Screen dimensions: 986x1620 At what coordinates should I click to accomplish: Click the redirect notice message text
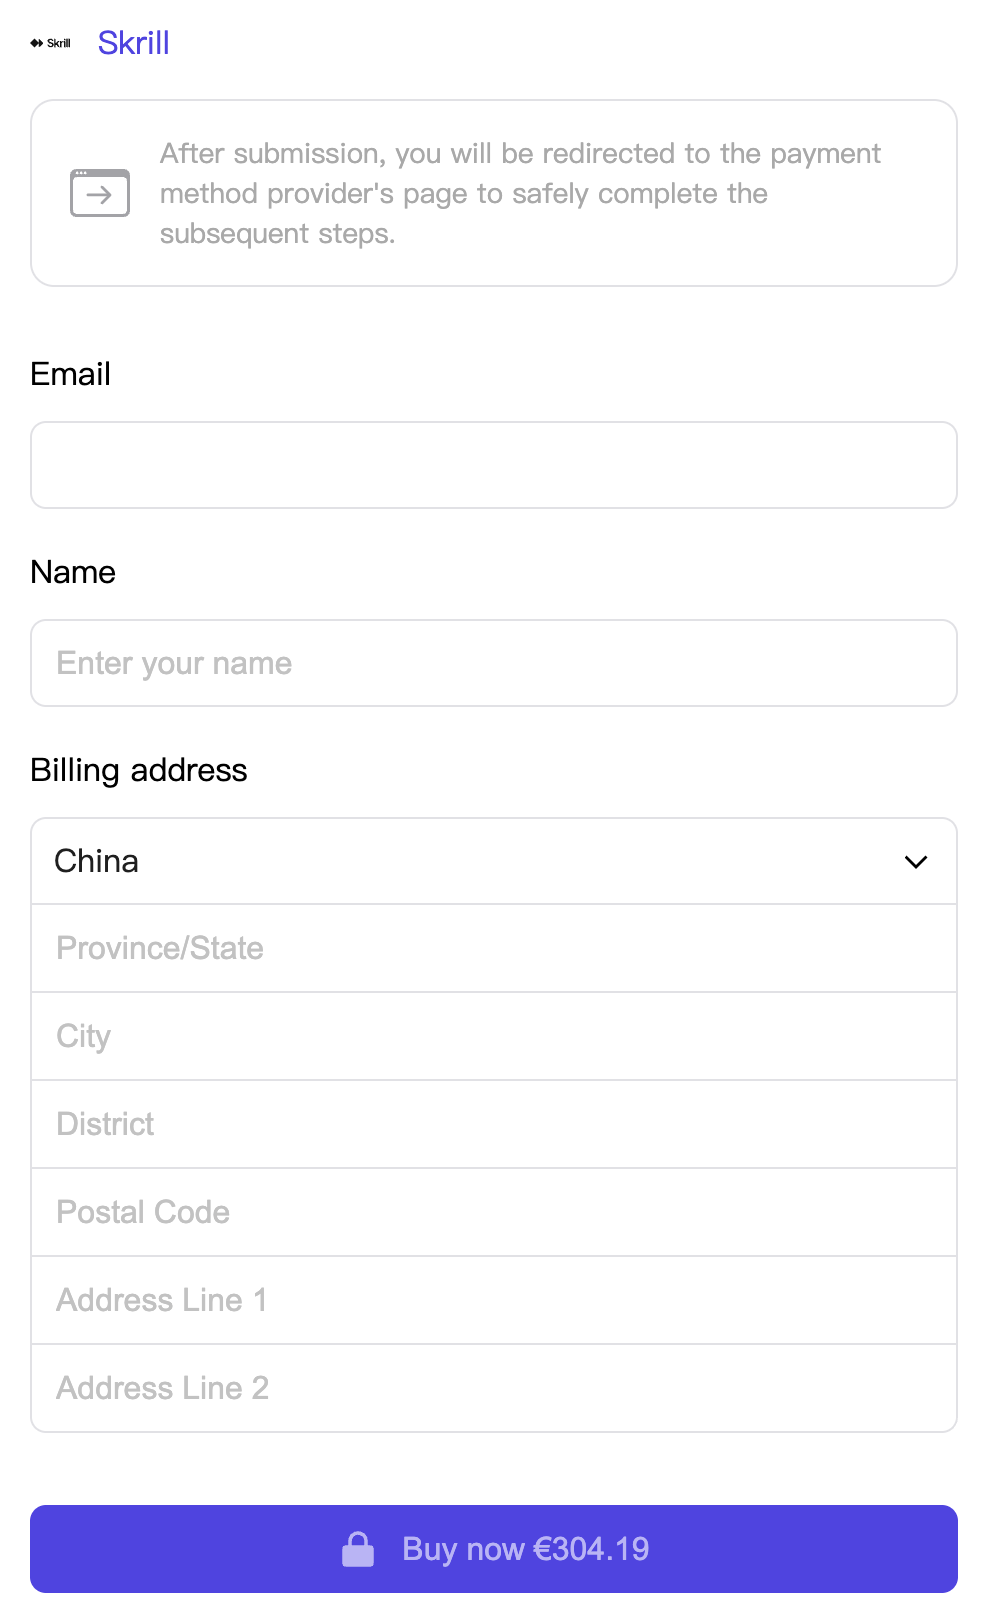tap(520, 193)
